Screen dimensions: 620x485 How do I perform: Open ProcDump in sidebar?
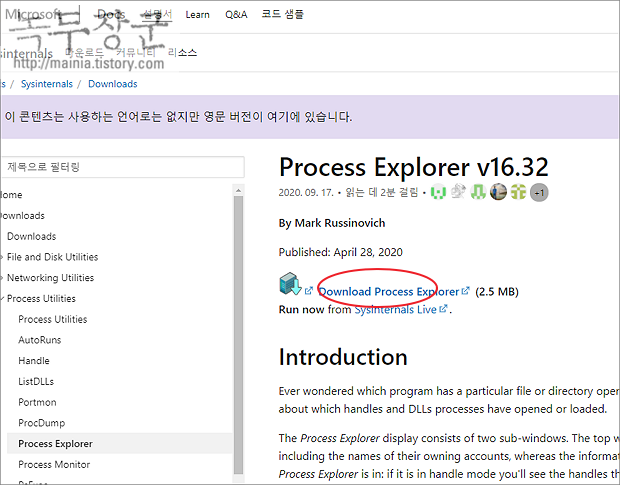(x=42, y=423)
